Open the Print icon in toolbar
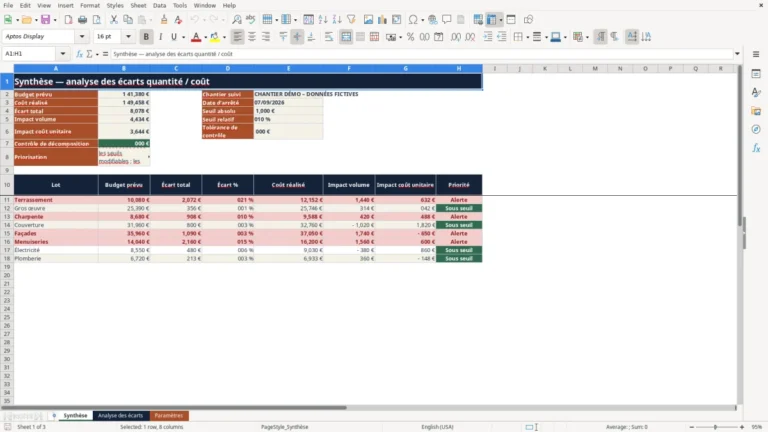Viewport: 768px width, 432px height. click(x=82, y=20)
